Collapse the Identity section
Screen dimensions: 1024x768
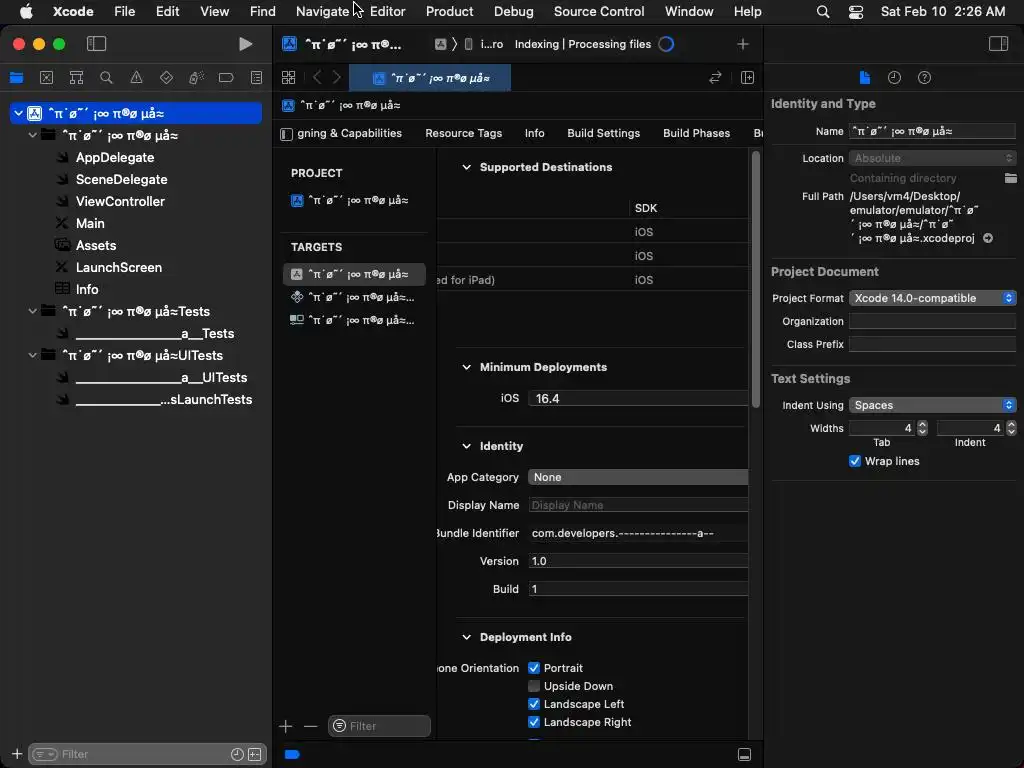[x=466, y=446]
